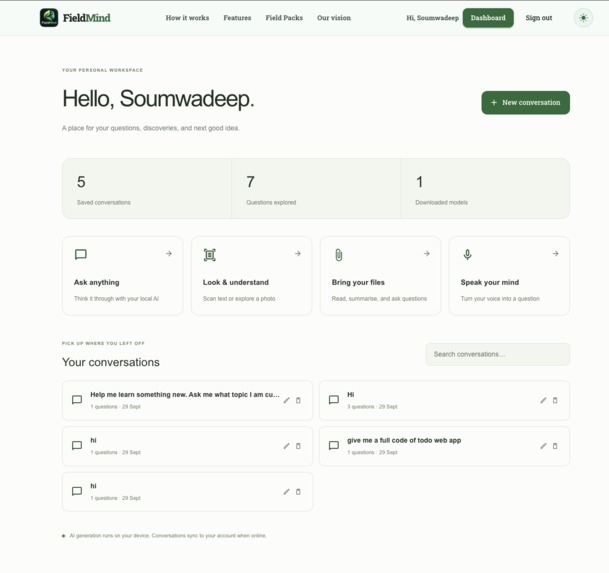This screenshot has height=573, width=609.
Task: Click the Bring your files card title
Action: [x=358, y=282]
